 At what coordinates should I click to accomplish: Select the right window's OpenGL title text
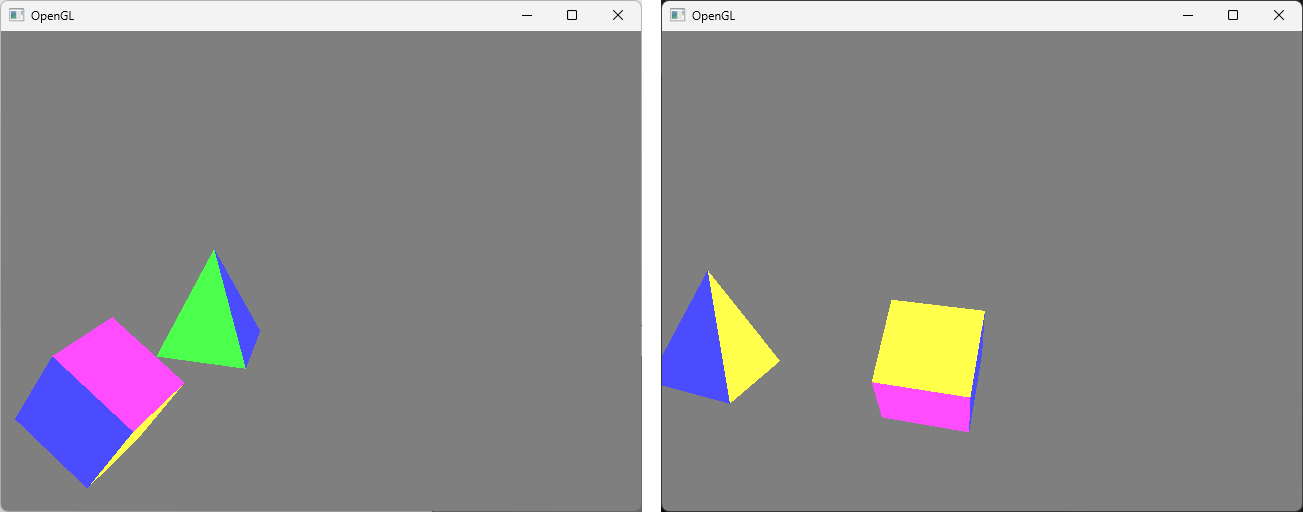[713, 16]
